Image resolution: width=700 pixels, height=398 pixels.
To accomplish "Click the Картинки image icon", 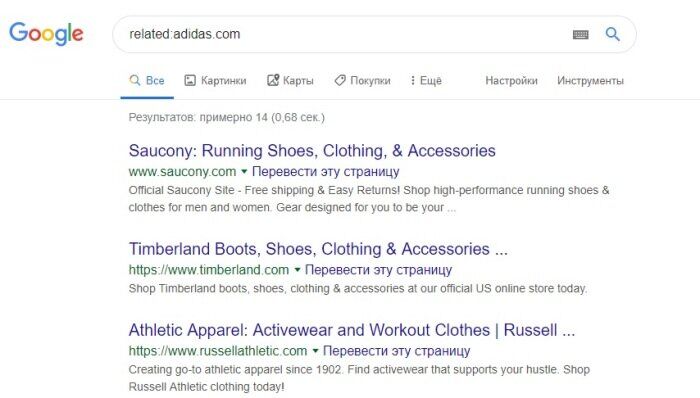I will point(190,80).
